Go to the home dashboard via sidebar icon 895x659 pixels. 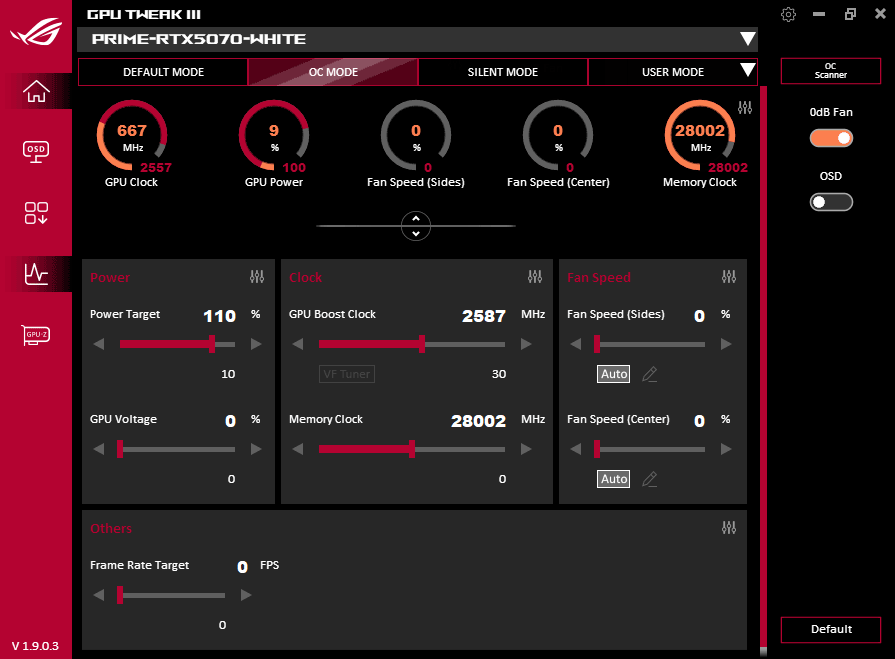35,92
